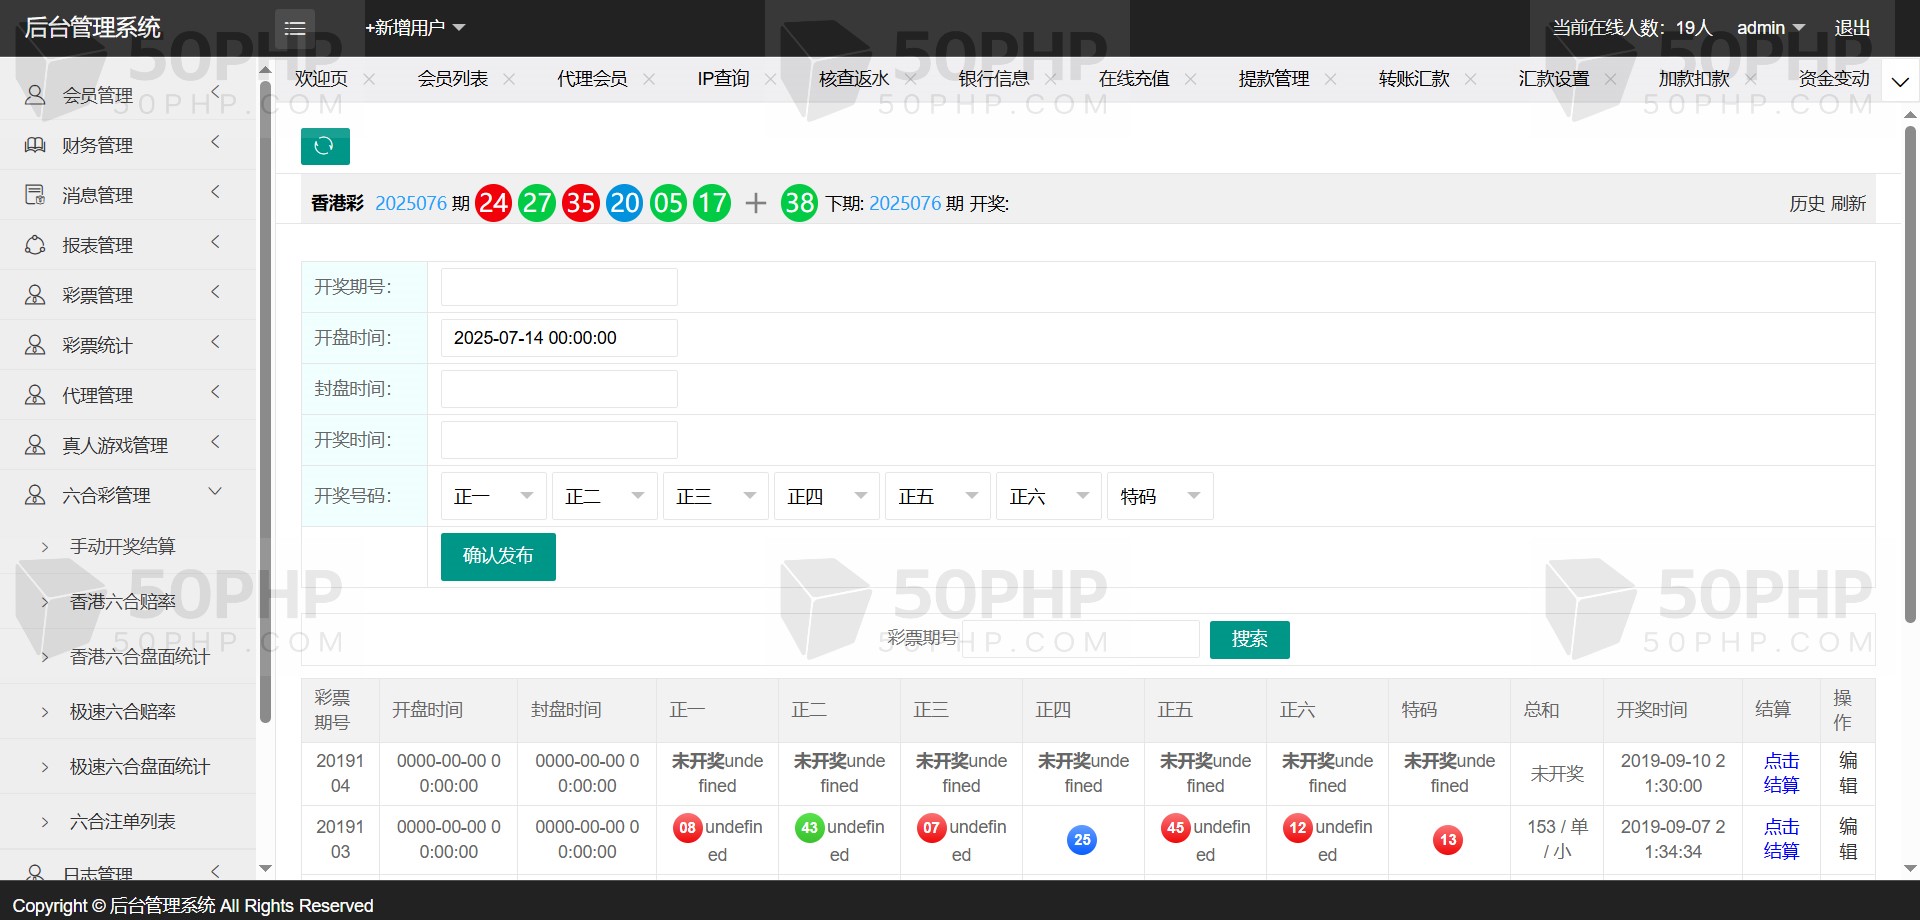Close the 代理会员 tab

point(649,79)
